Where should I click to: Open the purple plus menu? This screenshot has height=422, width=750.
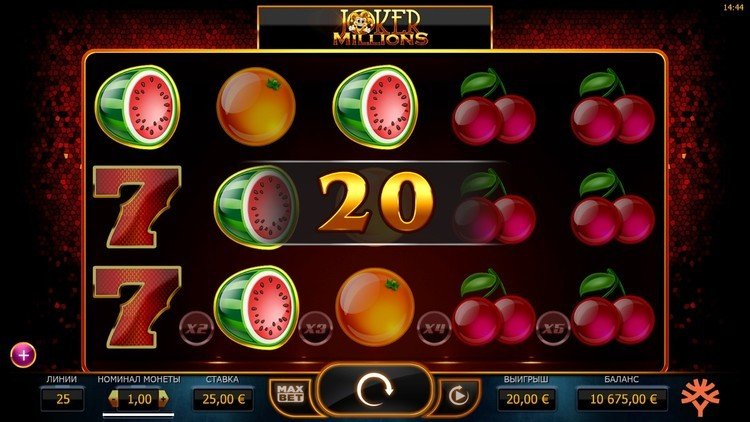point(23,355)
